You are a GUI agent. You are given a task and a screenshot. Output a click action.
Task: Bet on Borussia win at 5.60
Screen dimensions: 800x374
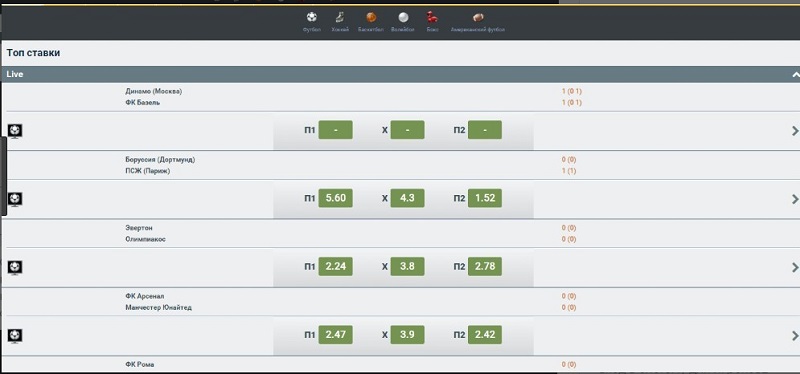[335, 198]
